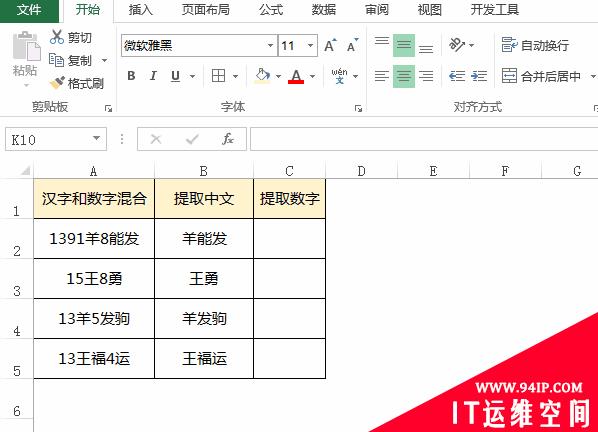This screenshot has height=432, width=598.
Task: Click the Increase Indent icon
Action: point(479,76)
